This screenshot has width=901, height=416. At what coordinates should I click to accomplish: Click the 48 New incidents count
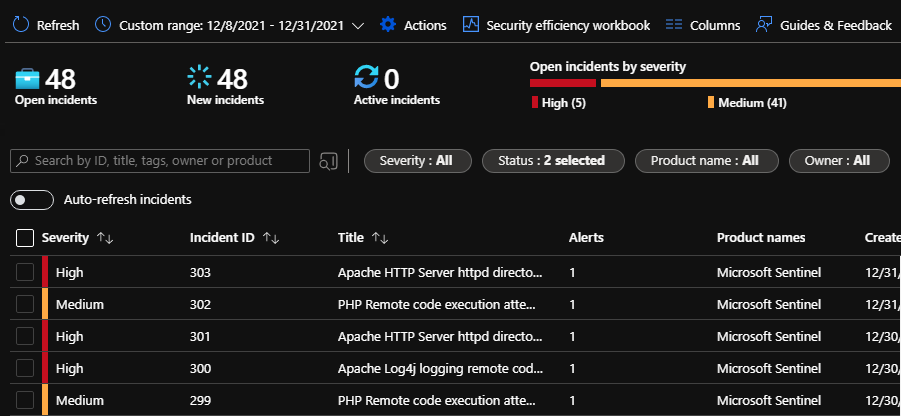click(232, 79)
